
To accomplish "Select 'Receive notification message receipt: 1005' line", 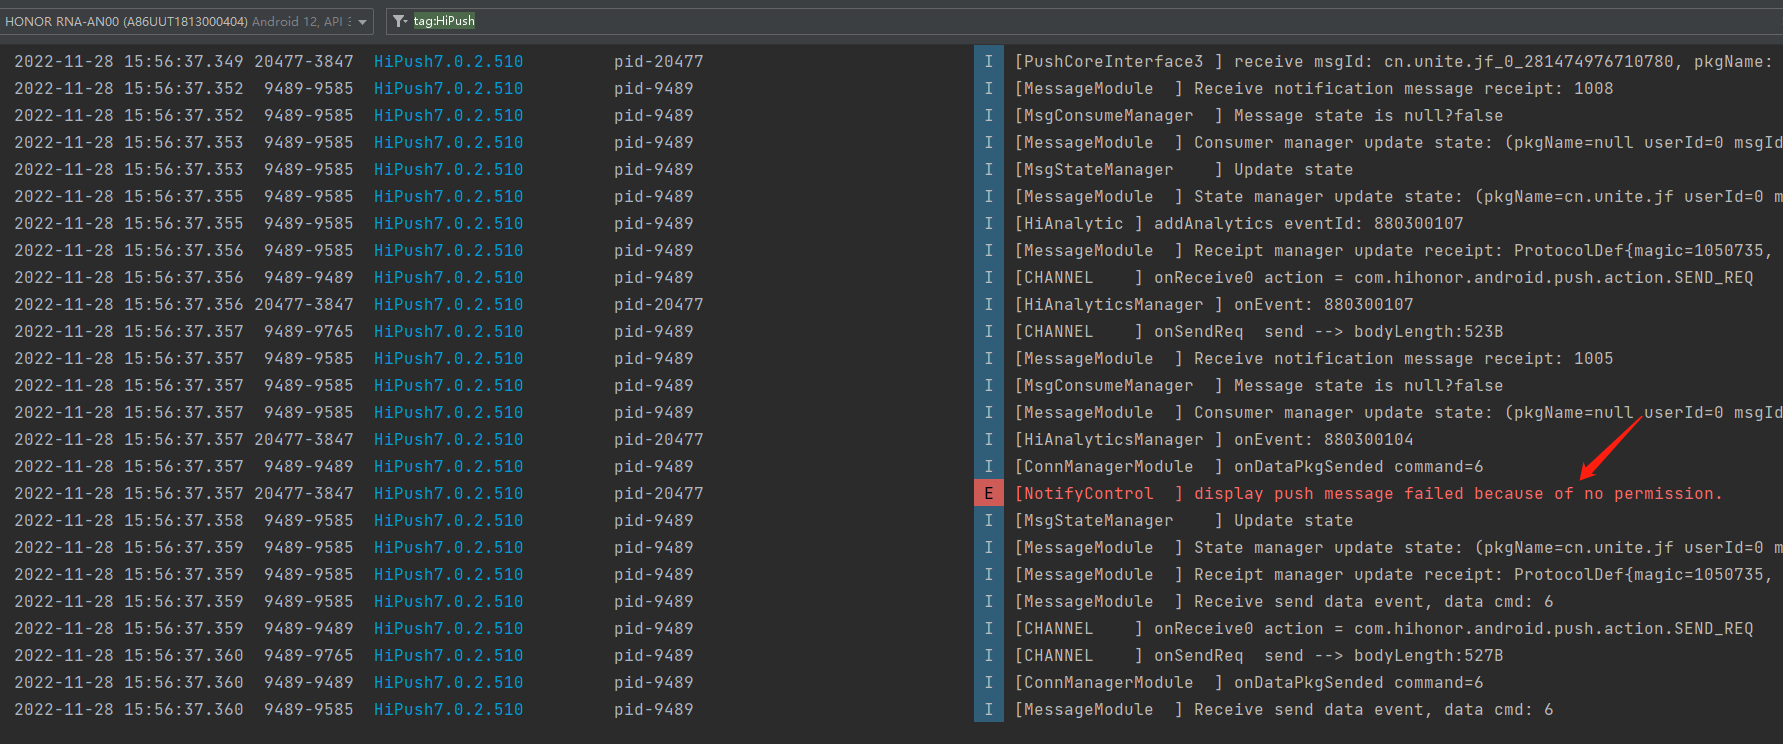I will tap(1313, 358).
